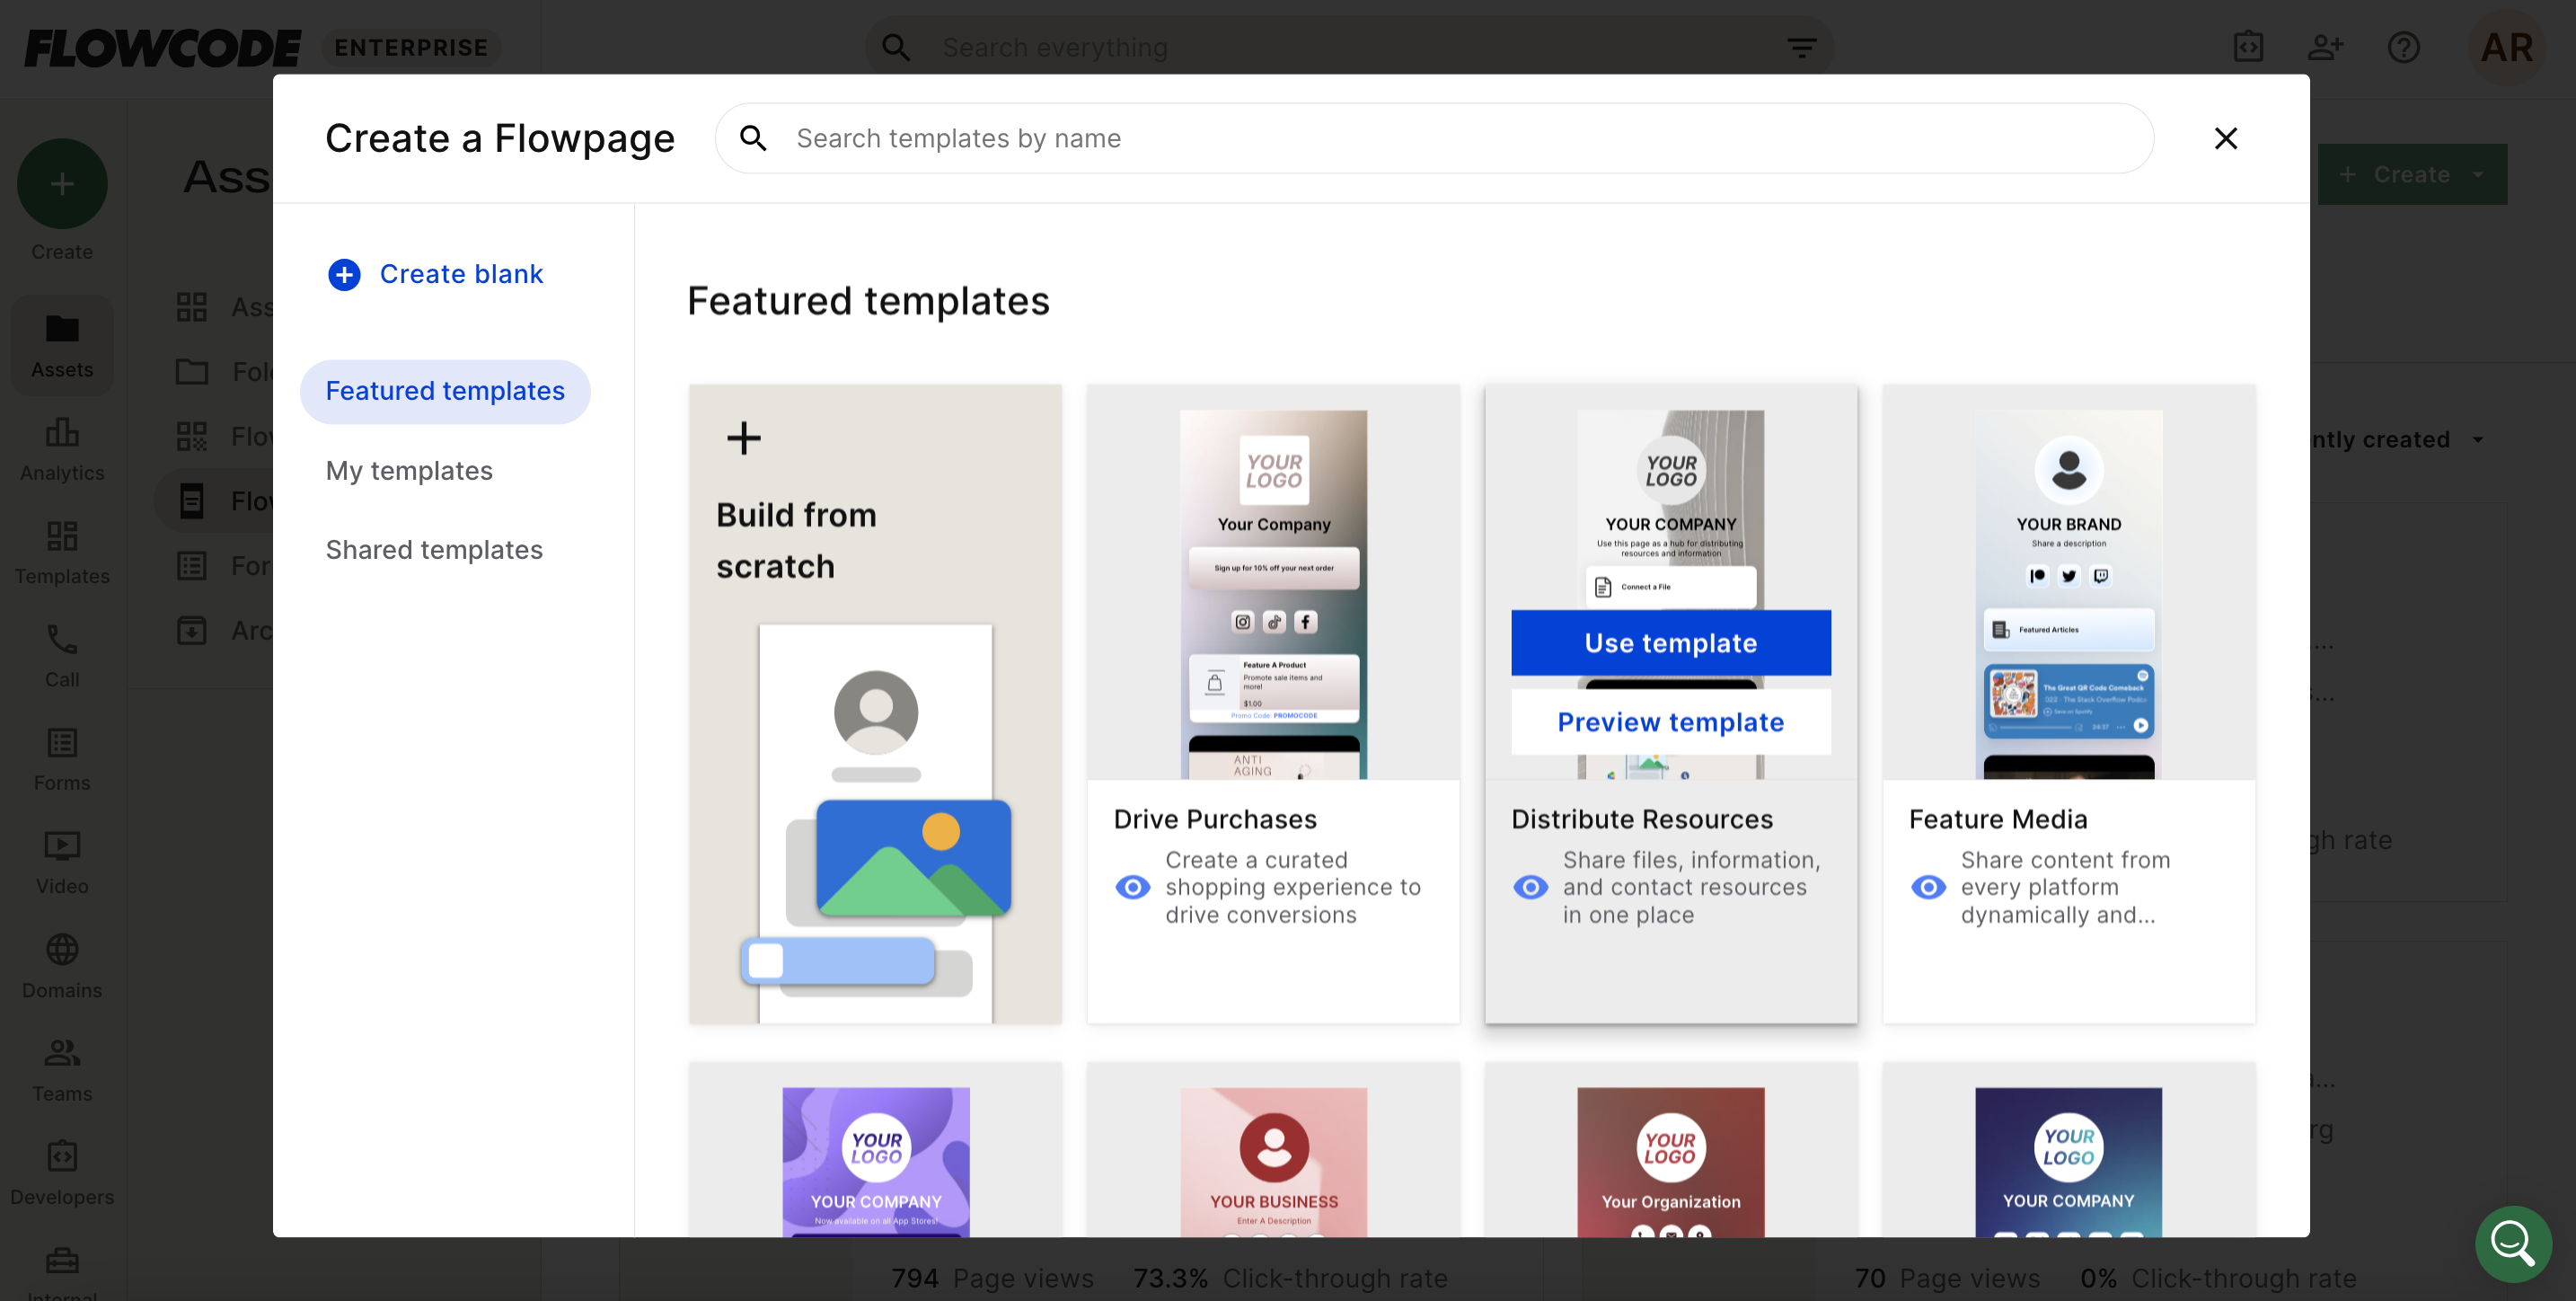
Task: Select the red Your Organization template thumbnail
Action: (1670, 1161)
